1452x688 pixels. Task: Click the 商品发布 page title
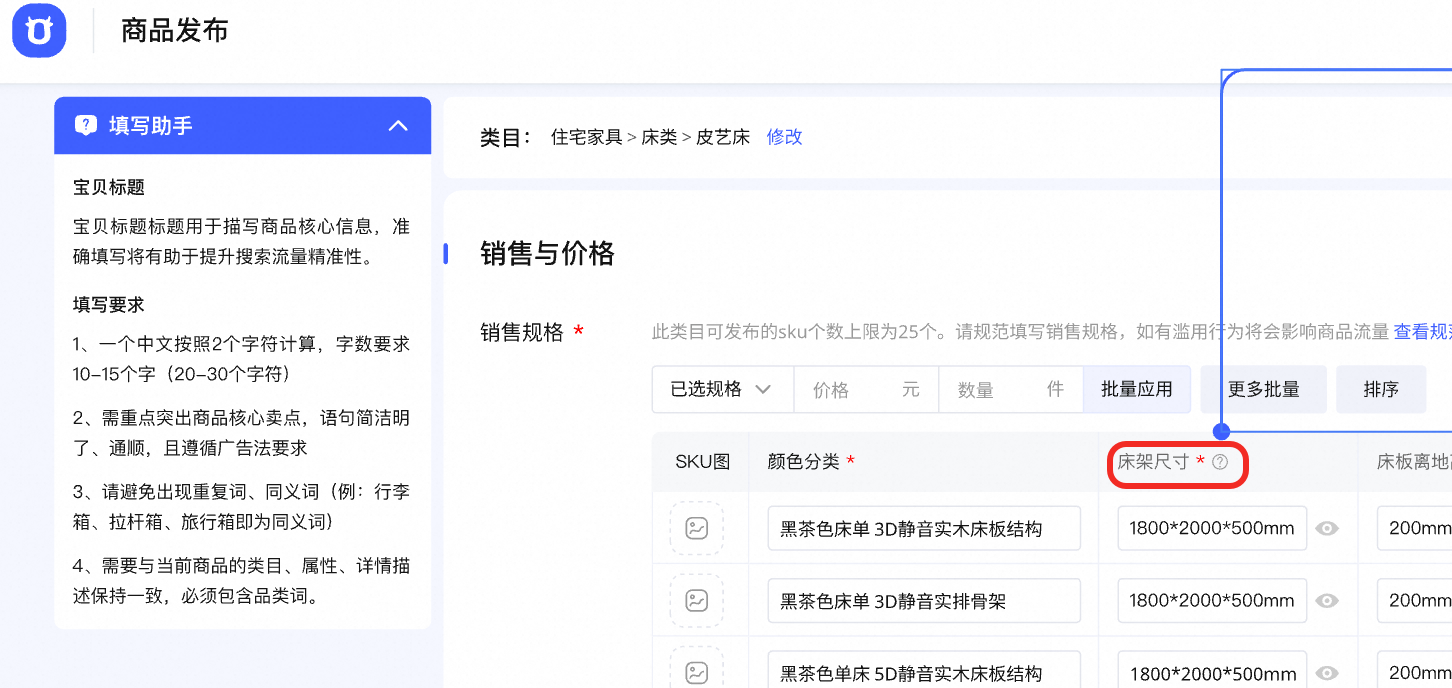(x=175, y=31)
